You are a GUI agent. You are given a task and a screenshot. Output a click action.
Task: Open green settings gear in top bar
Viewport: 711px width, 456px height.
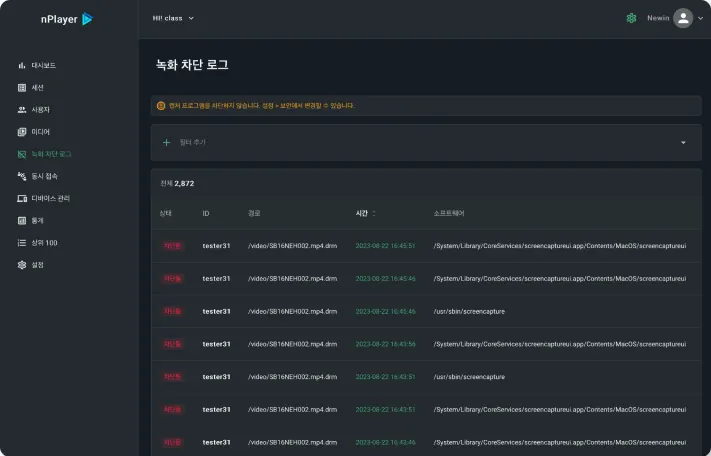[x=631, y=18]
